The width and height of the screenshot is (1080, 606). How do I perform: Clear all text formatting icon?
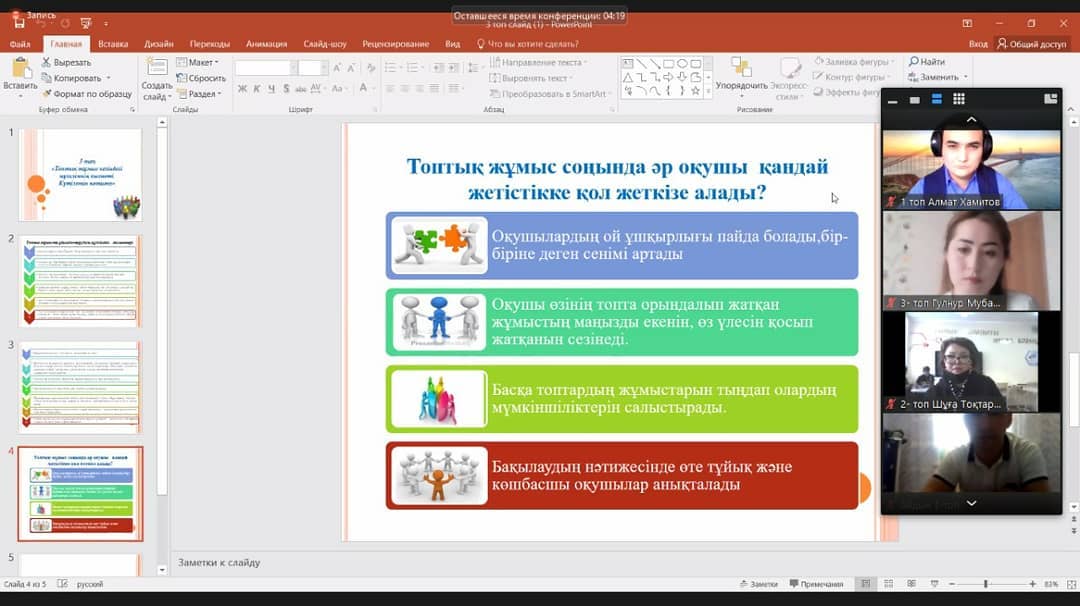coord(371,67)
